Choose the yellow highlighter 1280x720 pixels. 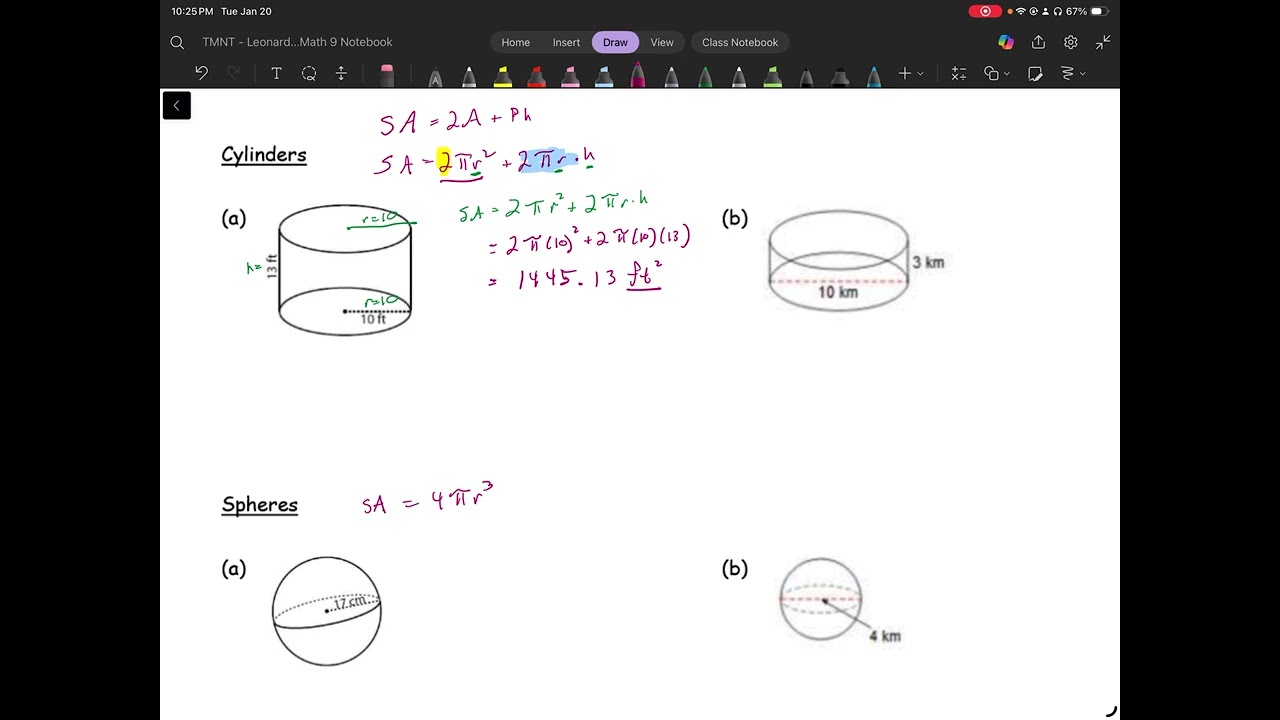click(x=502, y=76)
